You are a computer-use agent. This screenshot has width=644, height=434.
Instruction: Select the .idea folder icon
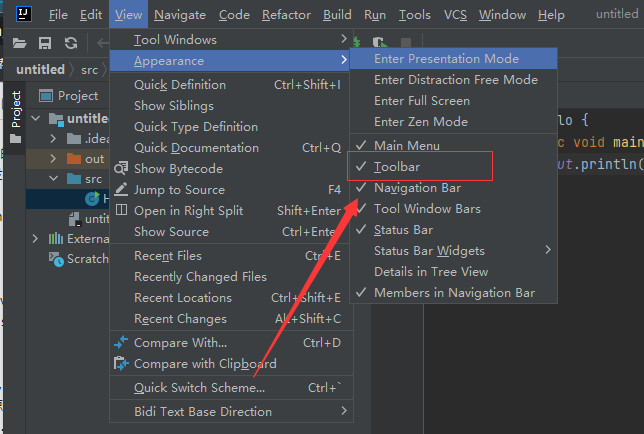[74, 138]
